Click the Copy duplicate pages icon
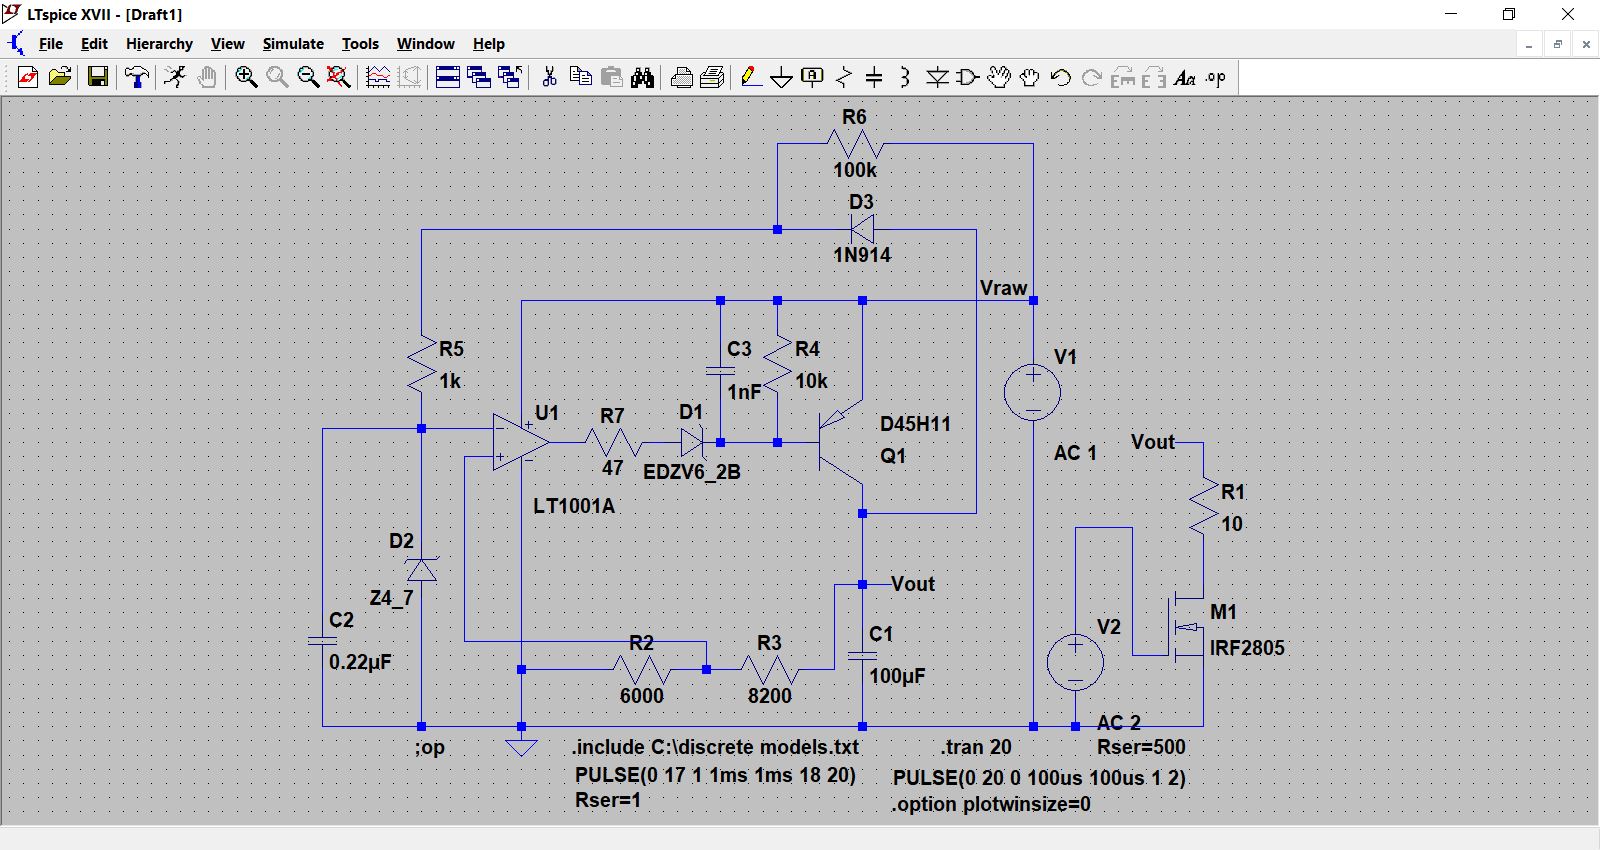The width and height of the screenshot is (1600, 850). pyautogui.click(x=580, y=77)
